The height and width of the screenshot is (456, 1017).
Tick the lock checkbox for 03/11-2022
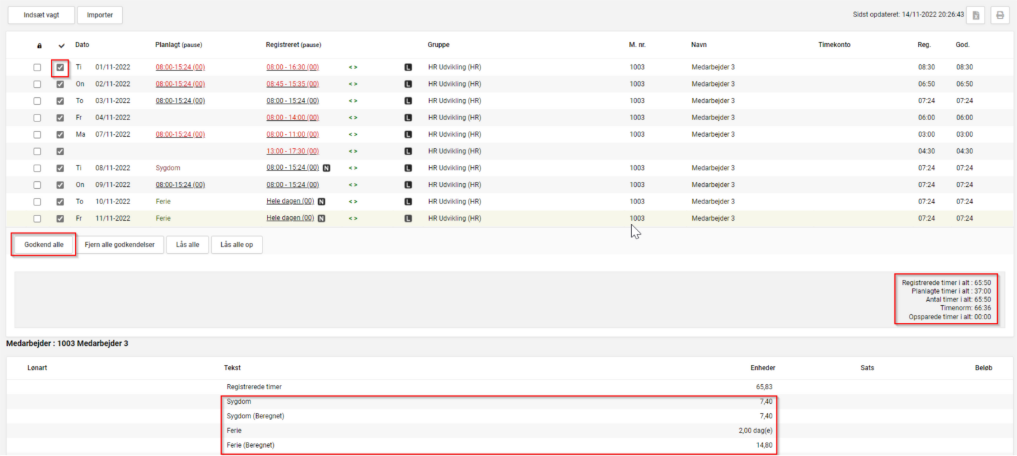(x=38, y=101)
